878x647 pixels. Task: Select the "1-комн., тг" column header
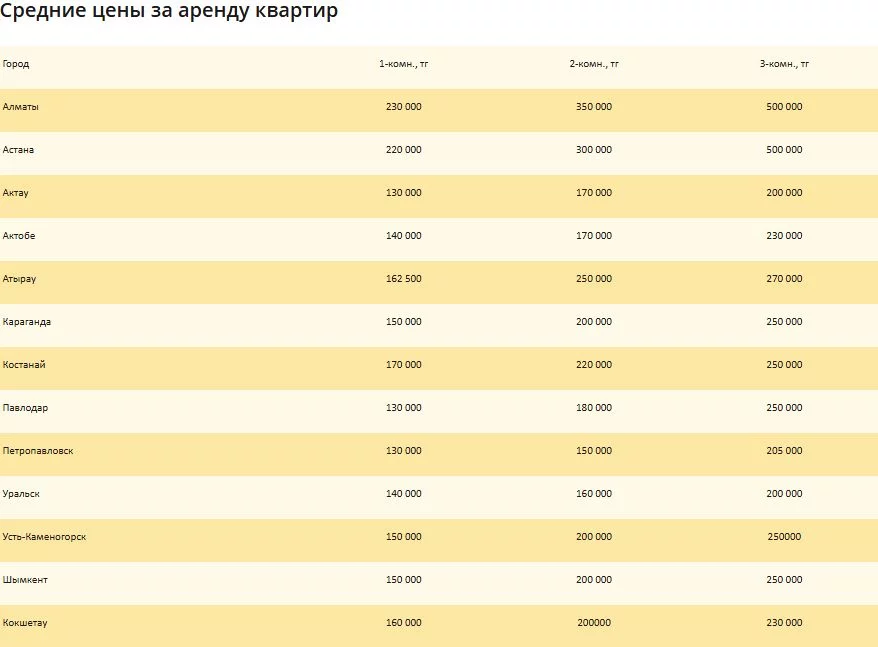(x=403, y=64)
